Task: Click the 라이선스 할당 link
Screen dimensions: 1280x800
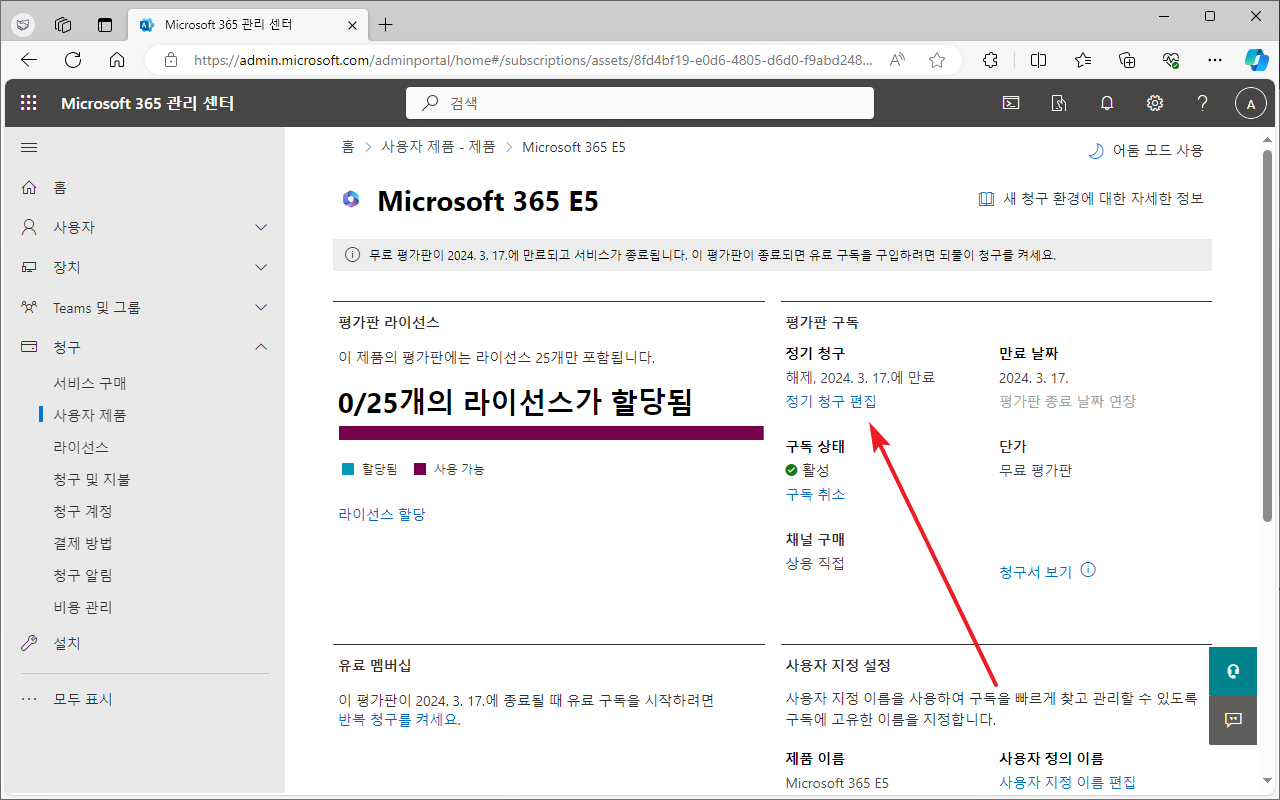Action: click(x=382, y=514)
